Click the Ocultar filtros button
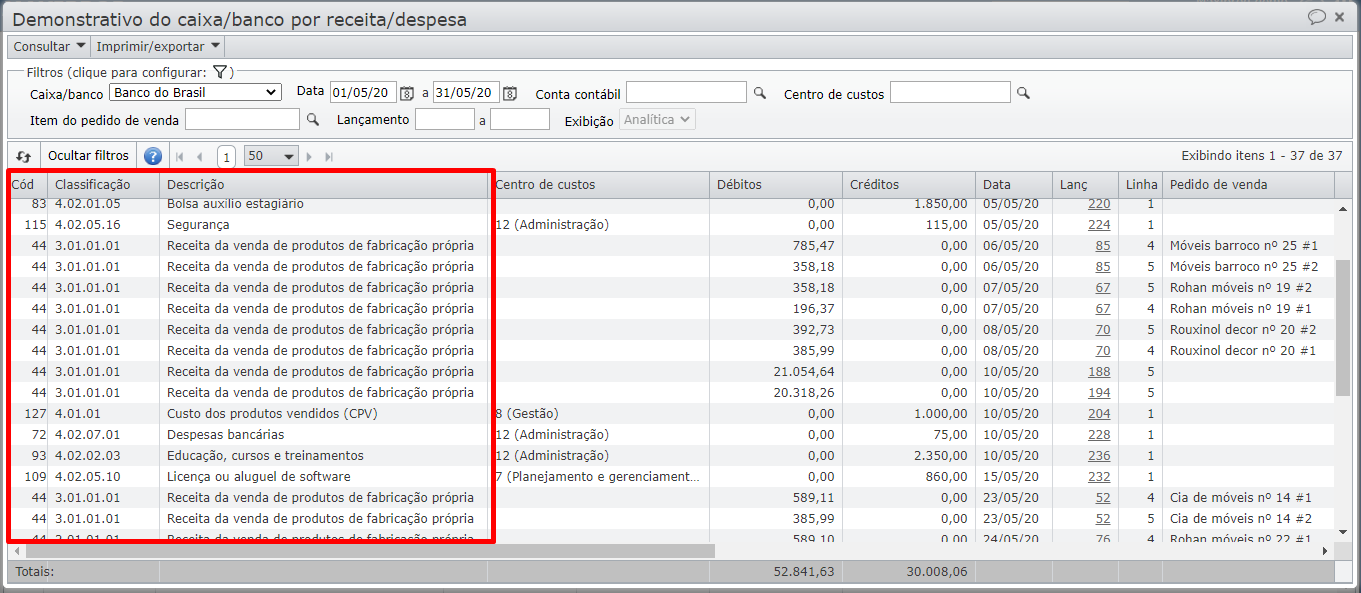The width and height of the screenshot is (1361, 593). point(89,156)
